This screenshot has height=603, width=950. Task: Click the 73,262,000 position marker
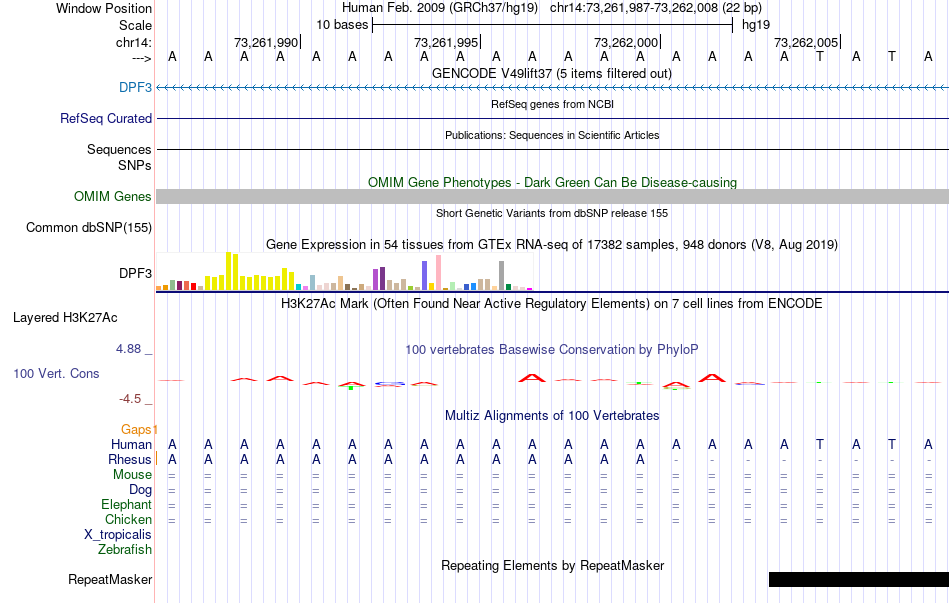(x=626, y=42)
